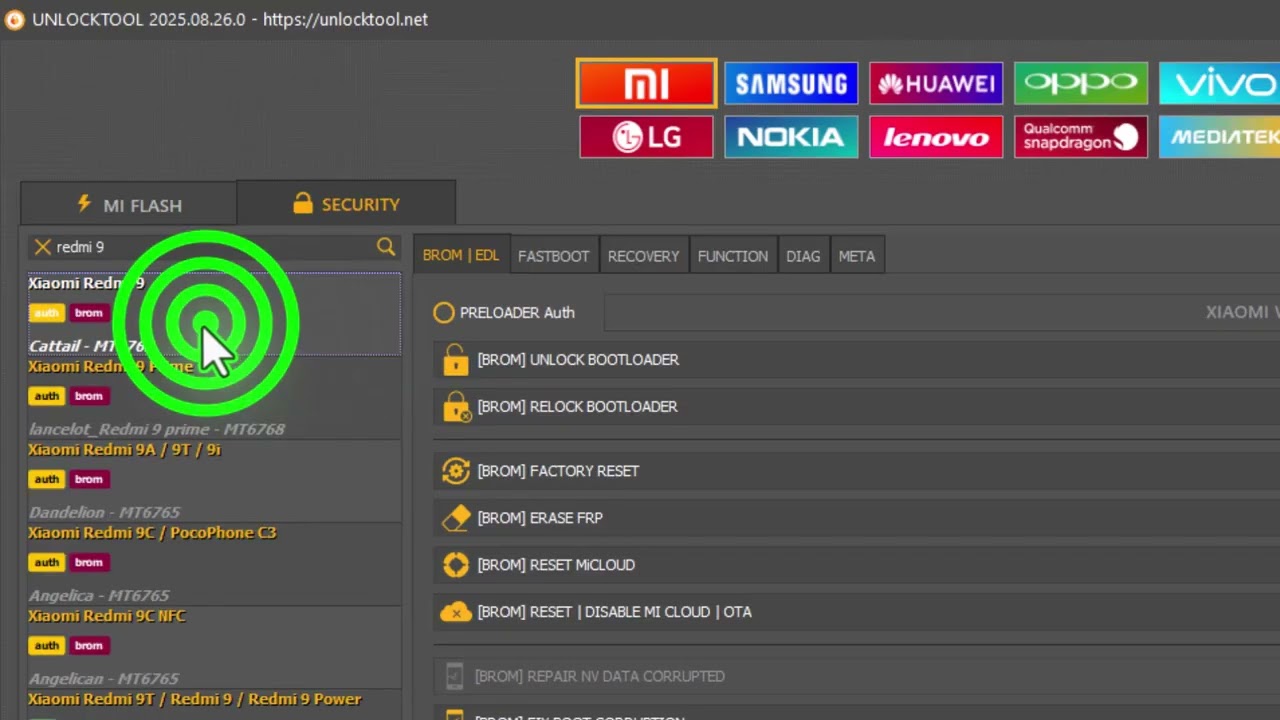The width and height of the screenshot is (1280, 720).
Task: Open the MI FLASH tab
Action: pyautogui.click(x=129, y=205)
